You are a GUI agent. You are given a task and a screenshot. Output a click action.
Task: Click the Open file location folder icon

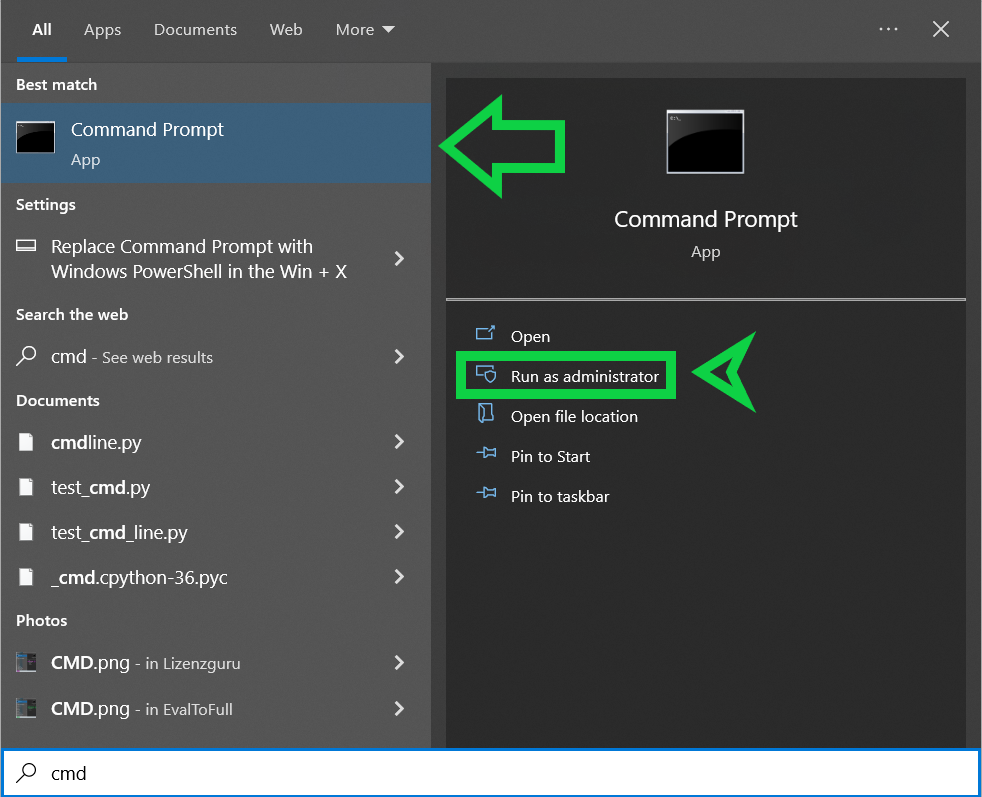486,413
